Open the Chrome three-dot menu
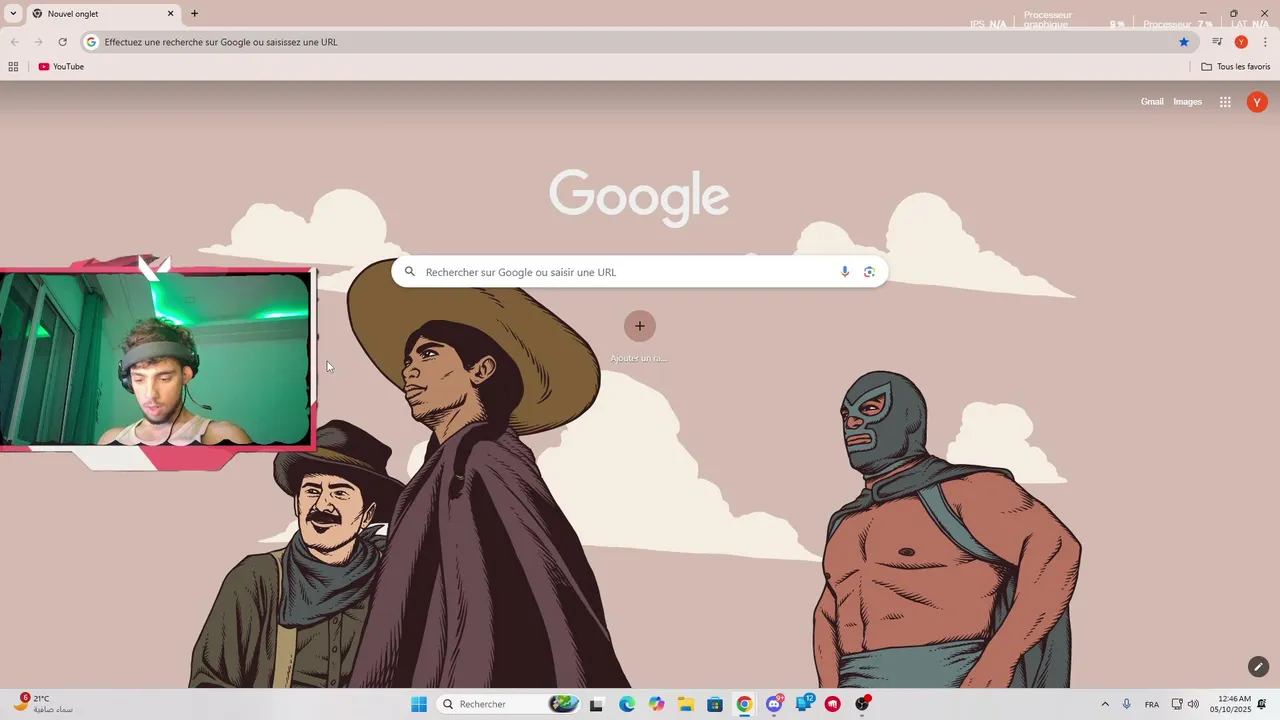Viewport: 1280px width, 720px height. (x=1265, y=42)
